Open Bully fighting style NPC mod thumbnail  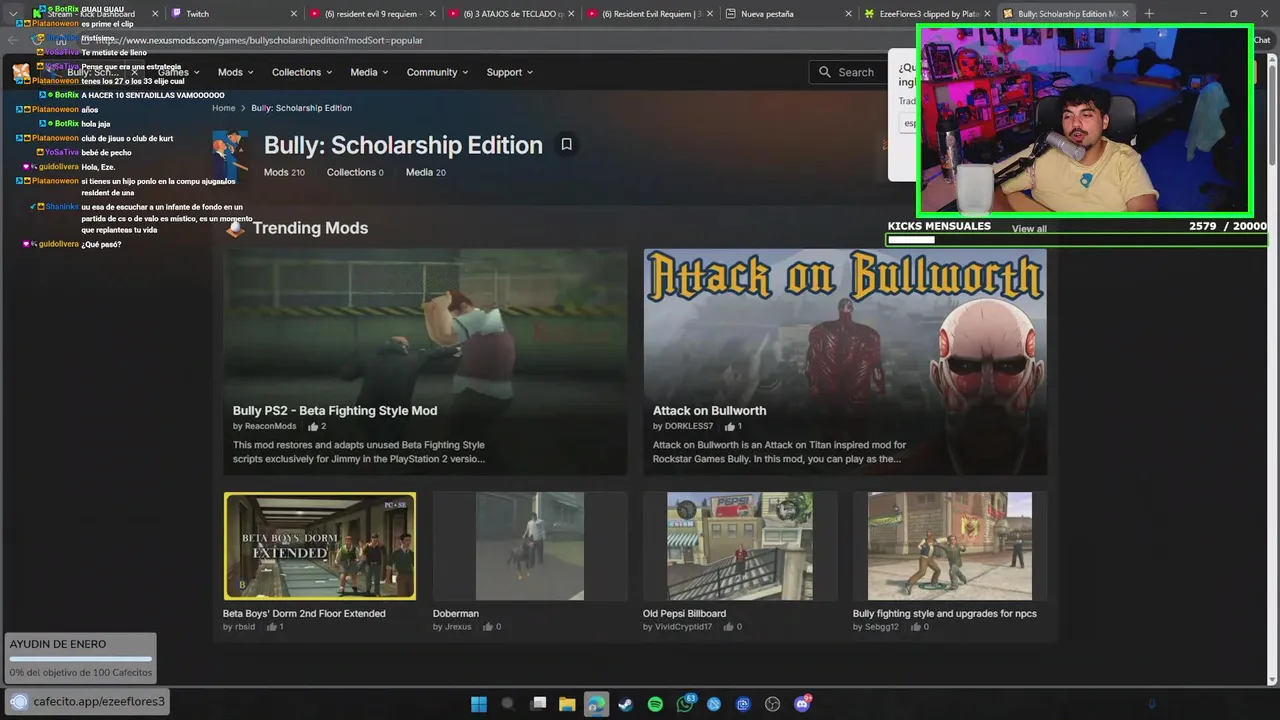click(950, 546)
